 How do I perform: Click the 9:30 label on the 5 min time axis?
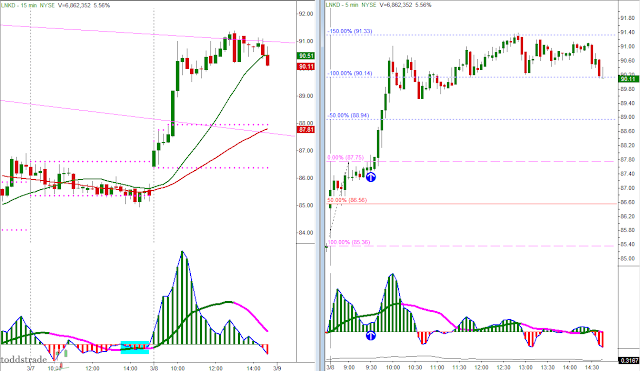[x=371, y=367]
